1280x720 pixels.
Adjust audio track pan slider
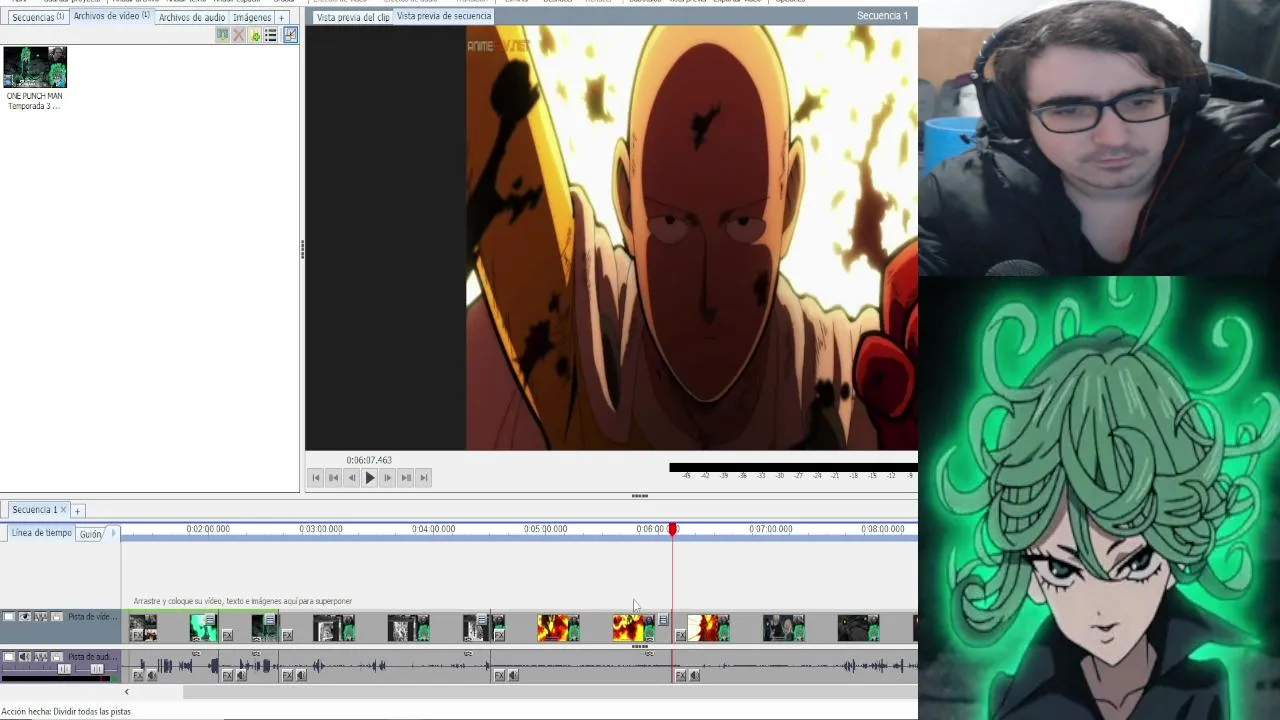pos(97,668)
